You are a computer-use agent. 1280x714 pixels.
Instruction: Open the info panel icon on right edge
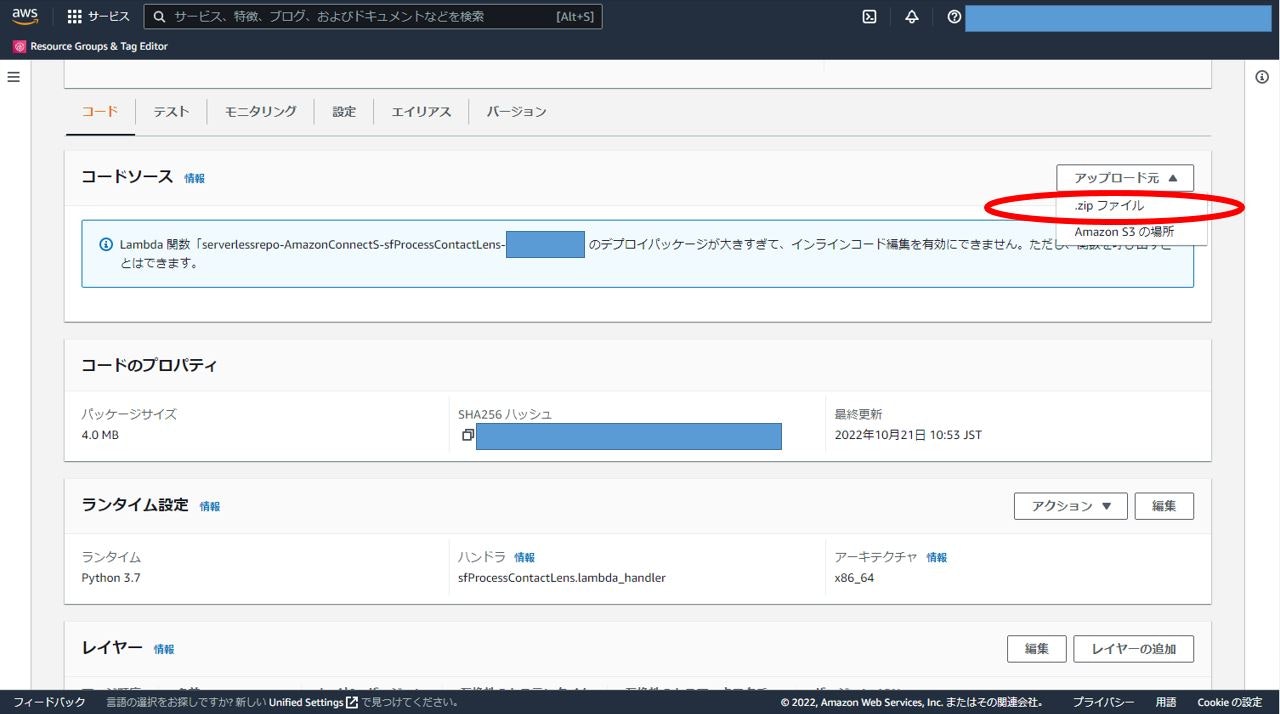(1261, 76)
